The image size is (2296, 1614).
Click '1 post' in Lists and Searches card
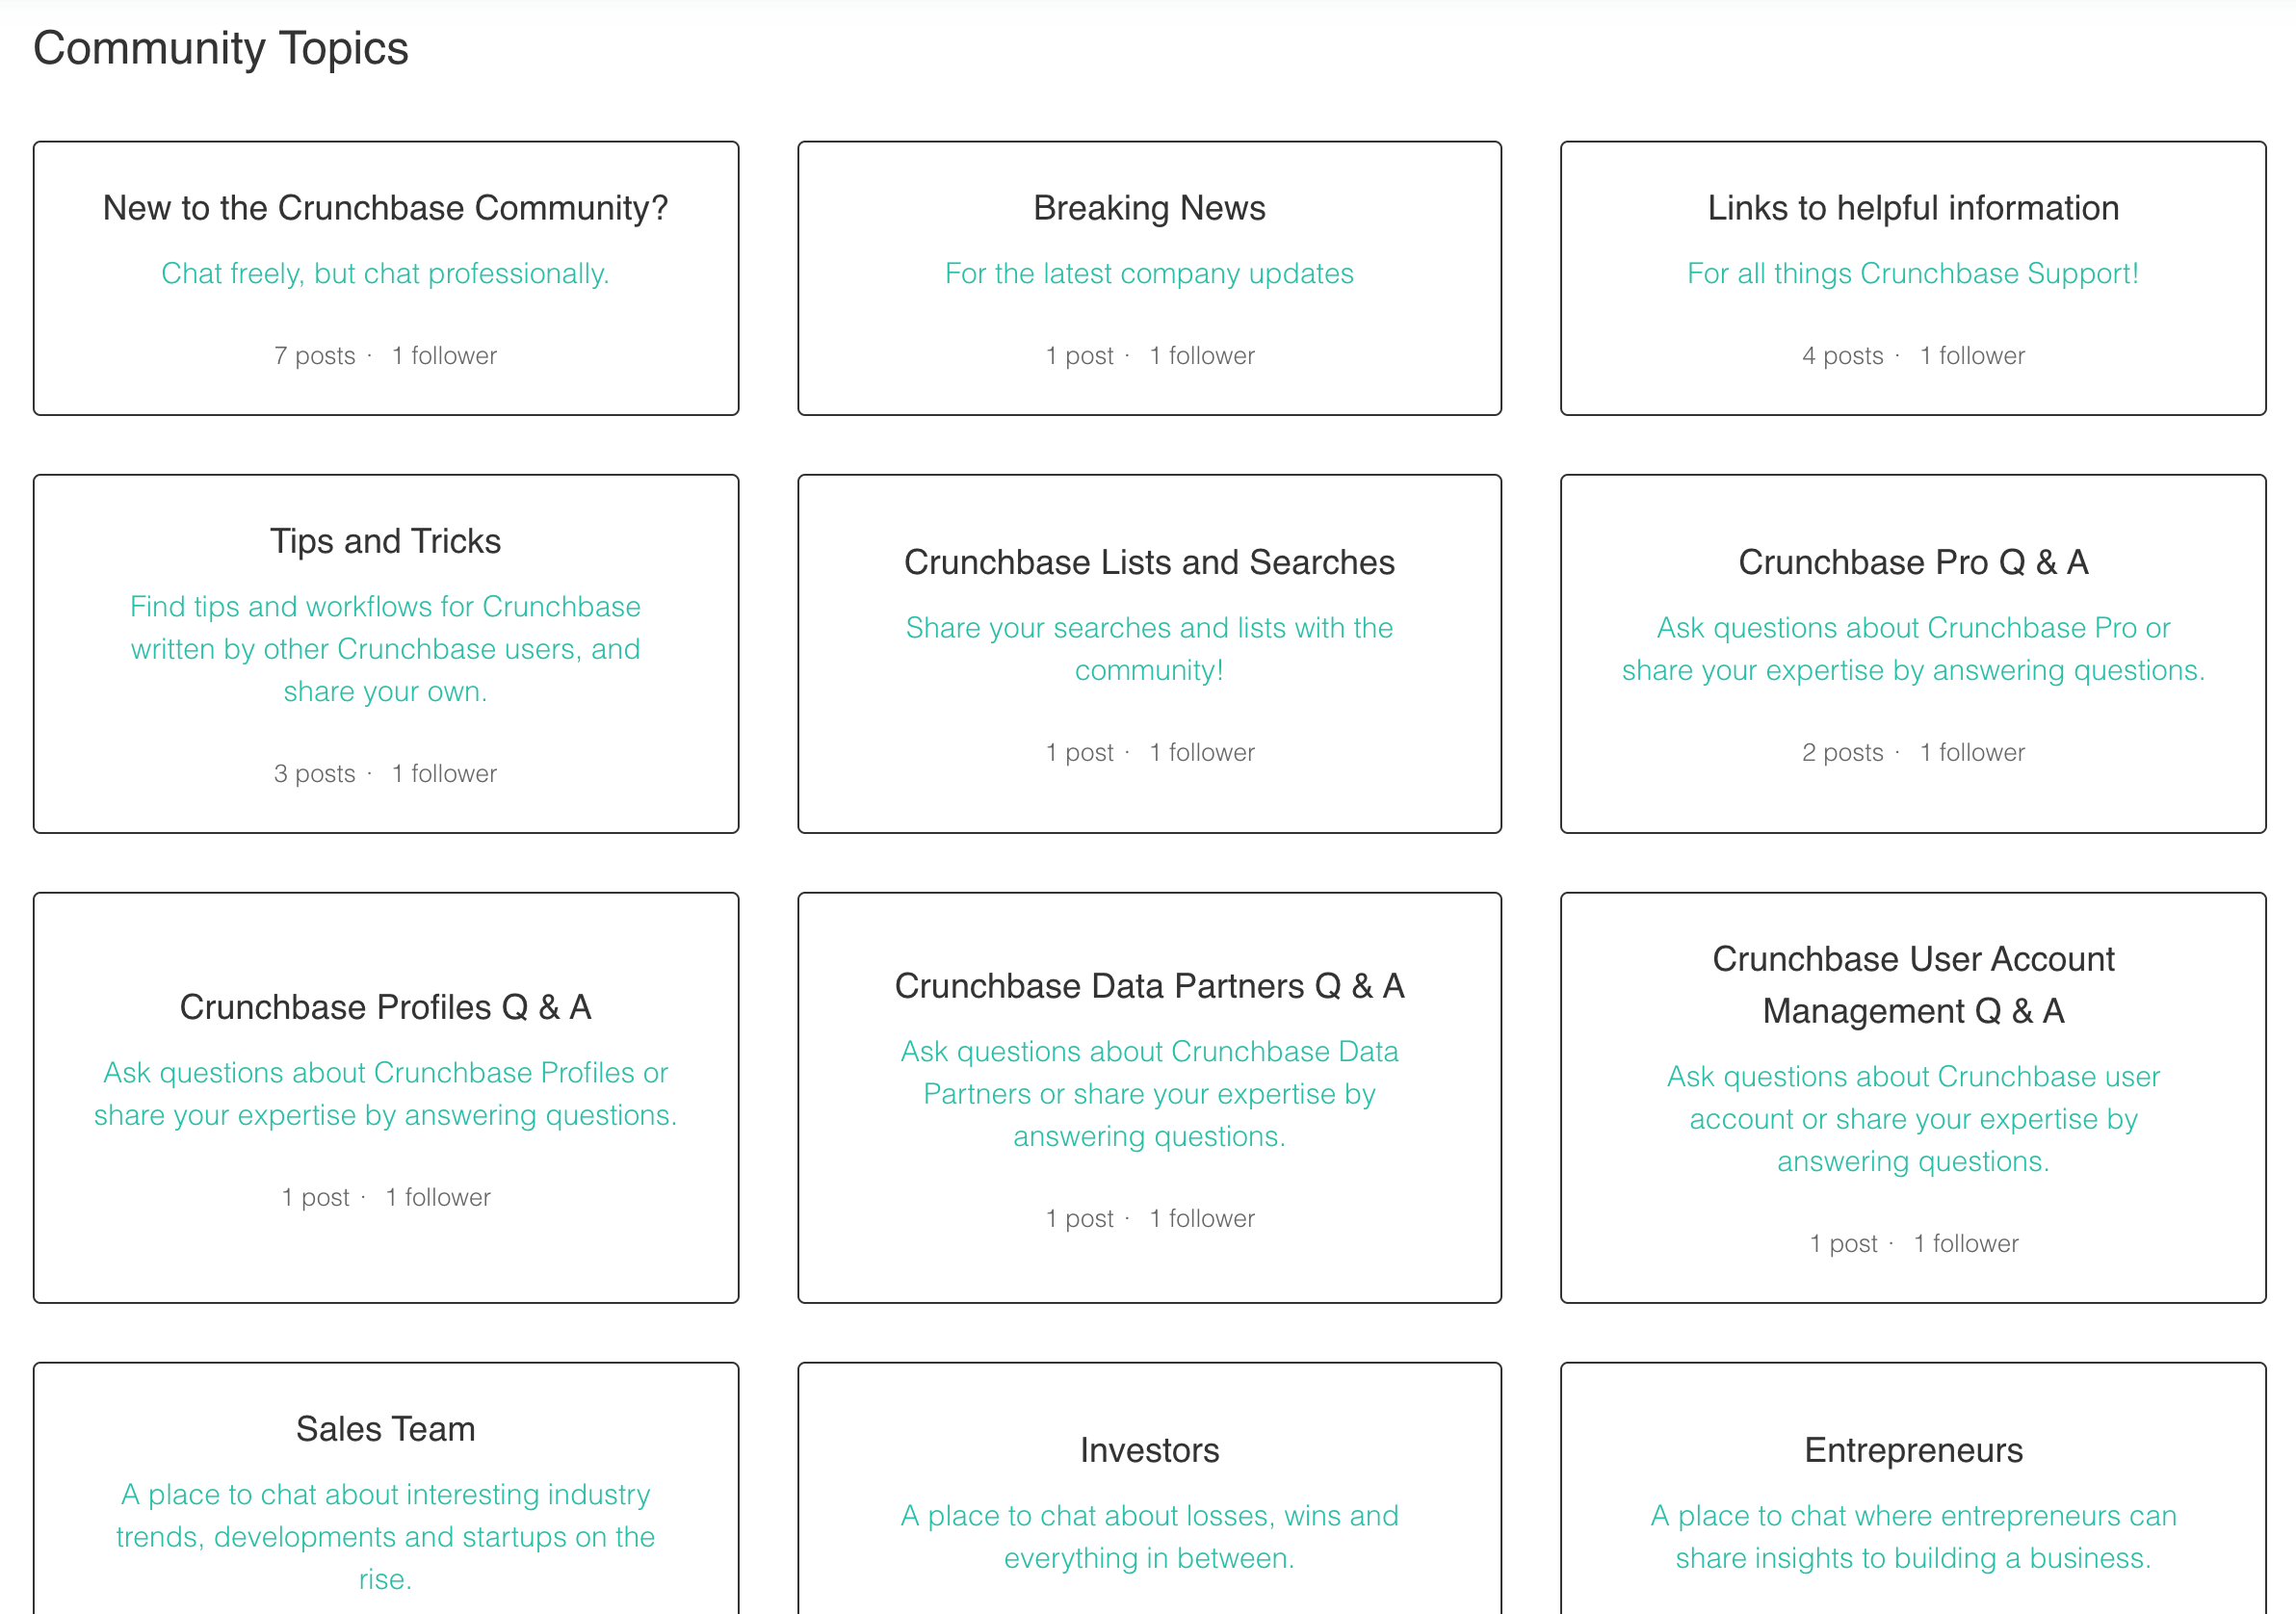point(1080,753)
